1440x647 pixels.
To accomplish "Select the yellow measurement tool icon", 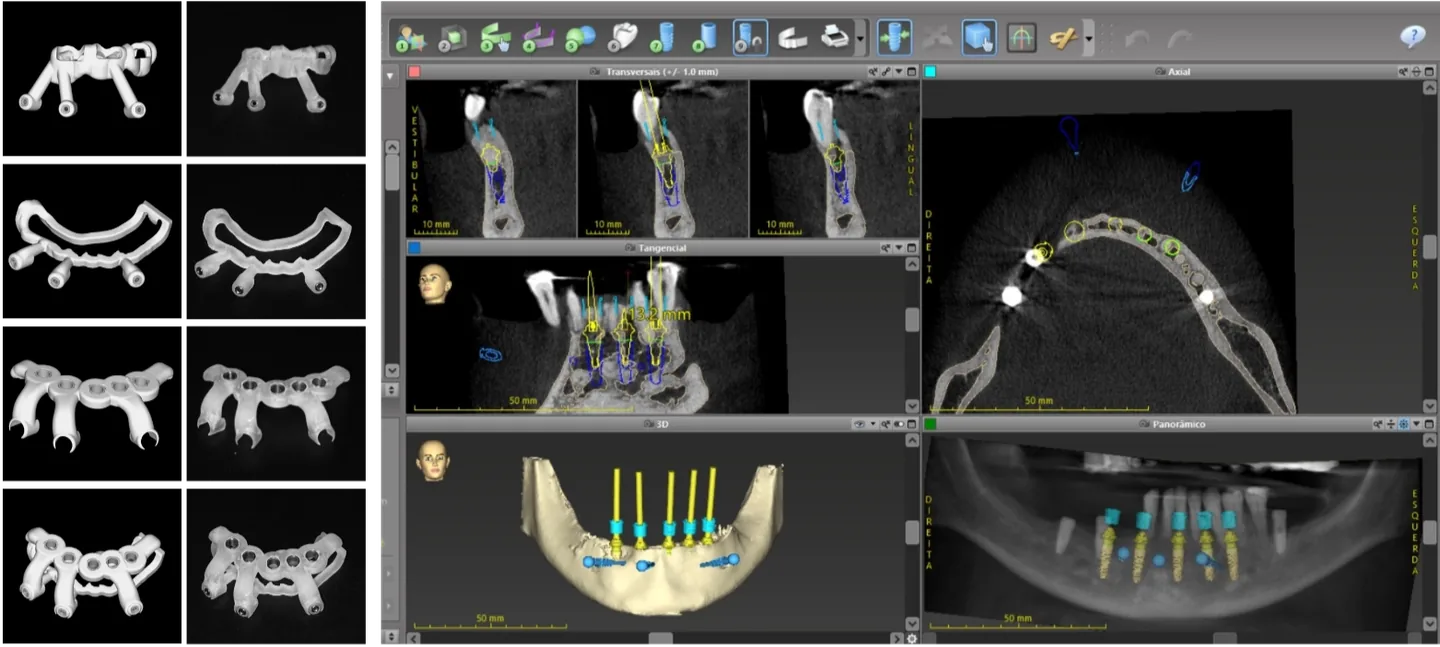I will [x=1063, y=37].
